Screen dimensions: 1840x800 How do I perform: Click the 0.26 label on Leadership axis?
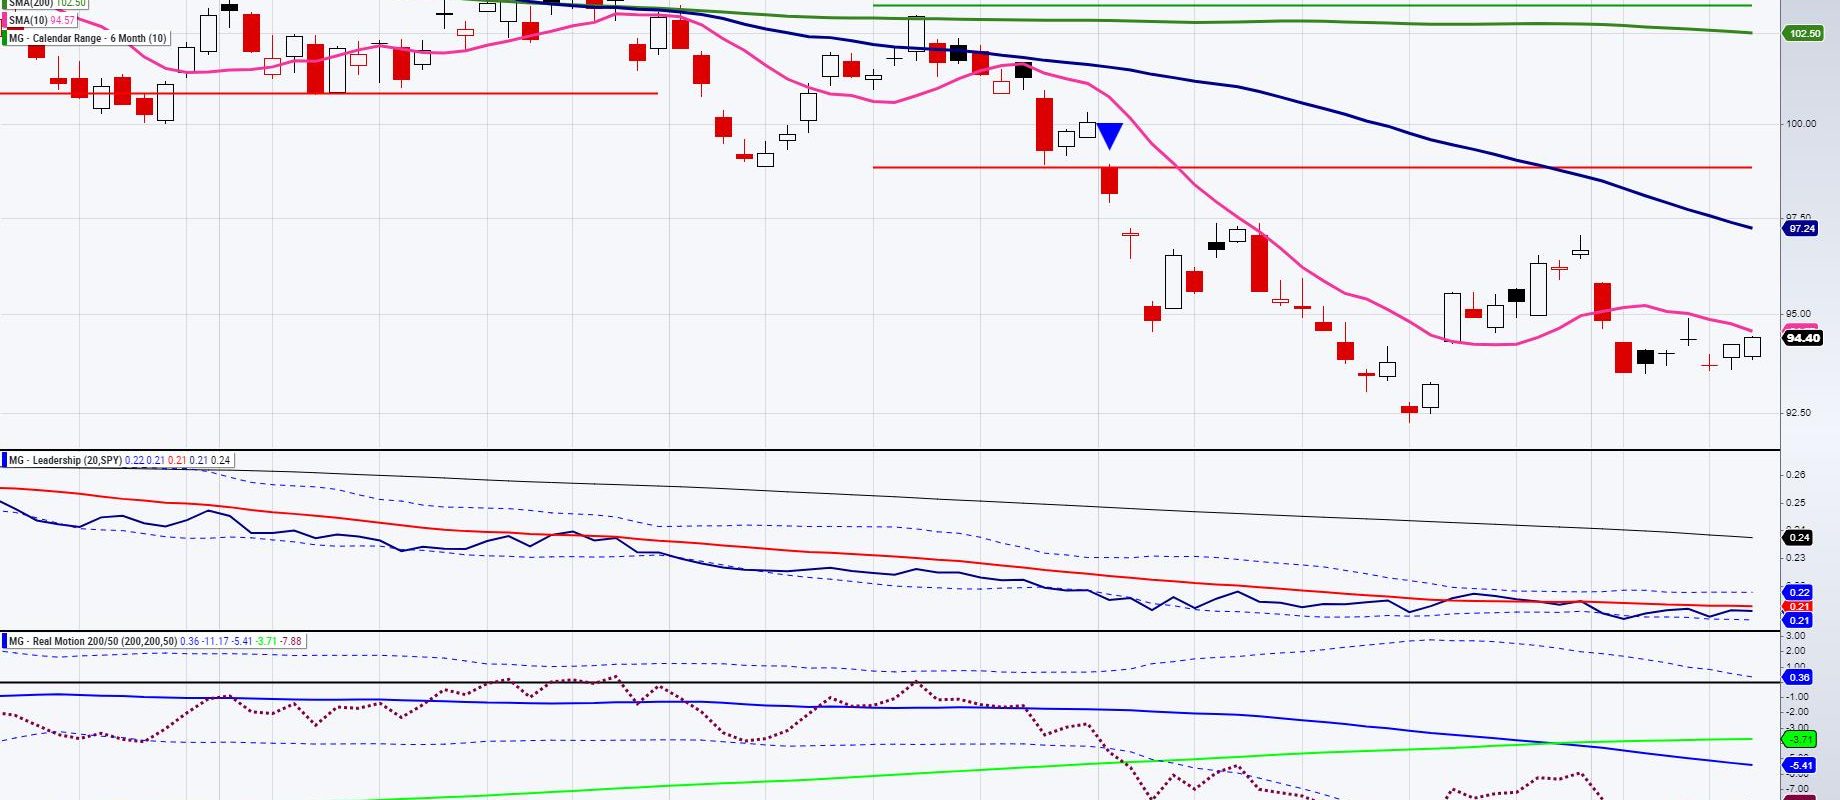click(x=1796, y=475)
